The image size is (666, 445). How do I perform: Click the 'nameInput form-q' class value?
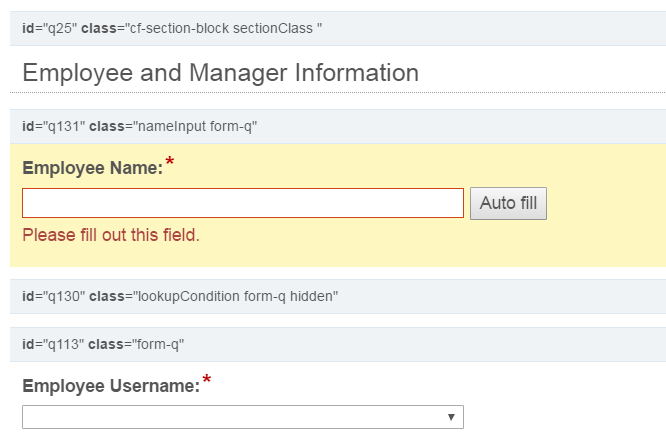pyautogui.click(x=195, y=127)
